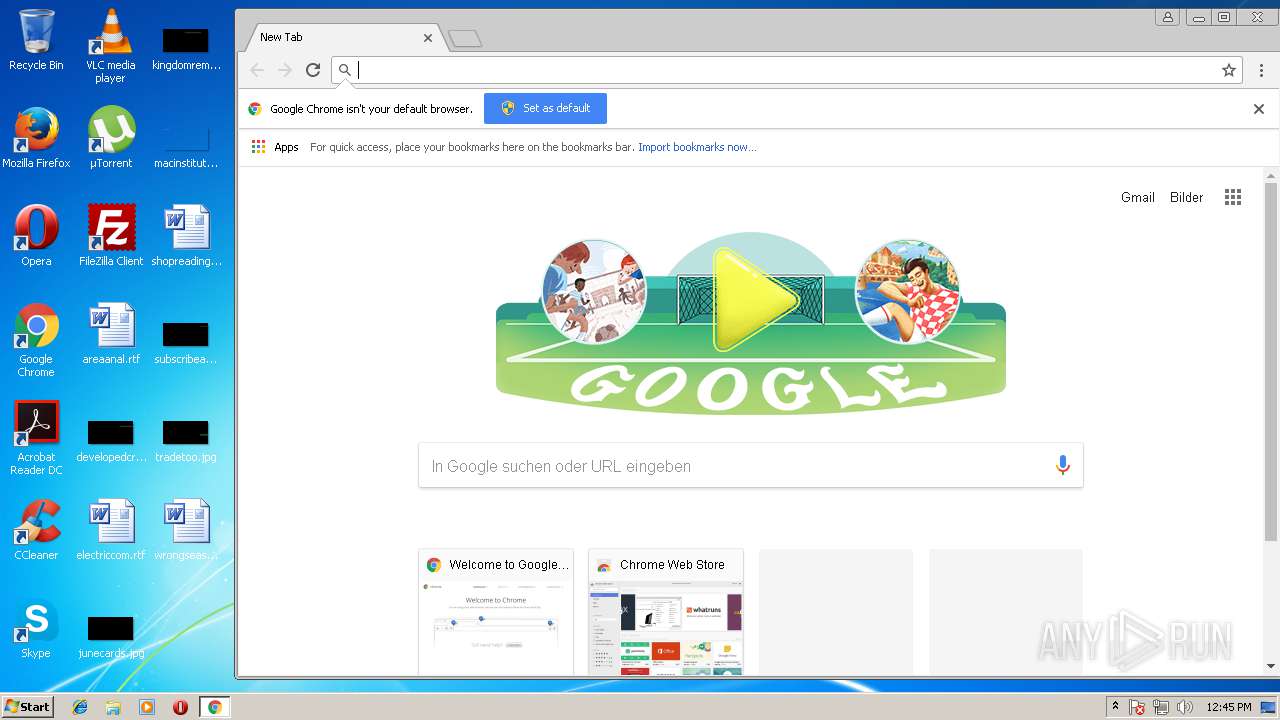1280x720 pixels.
Task: Open the Opera desktop shortcut
Action: click(x=36, y=236)
